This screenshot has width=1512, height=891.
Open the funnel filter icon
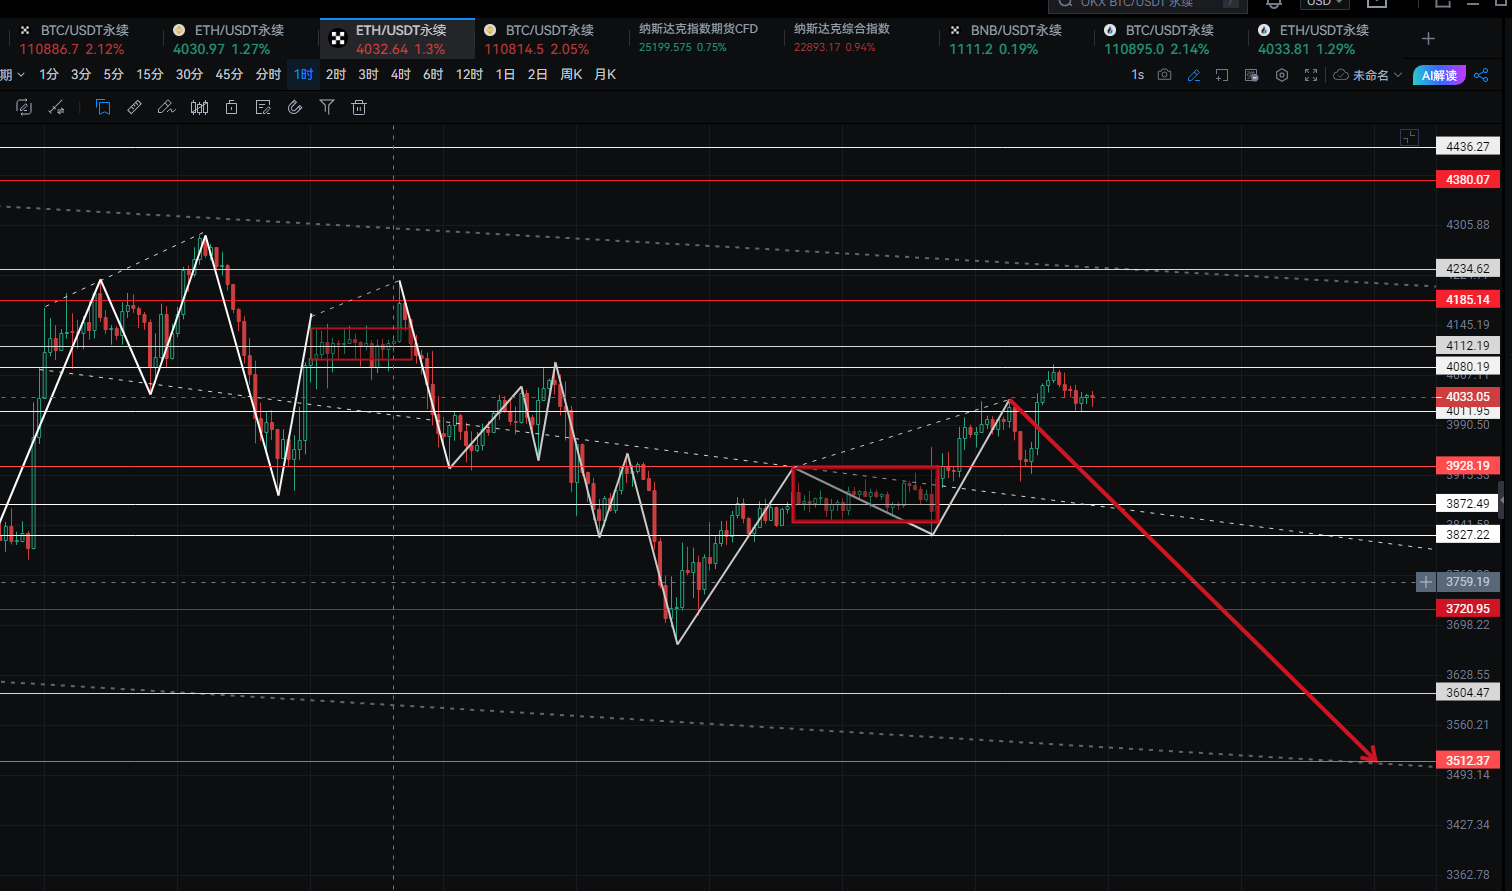pyautogui.click(x=327, y=107)
